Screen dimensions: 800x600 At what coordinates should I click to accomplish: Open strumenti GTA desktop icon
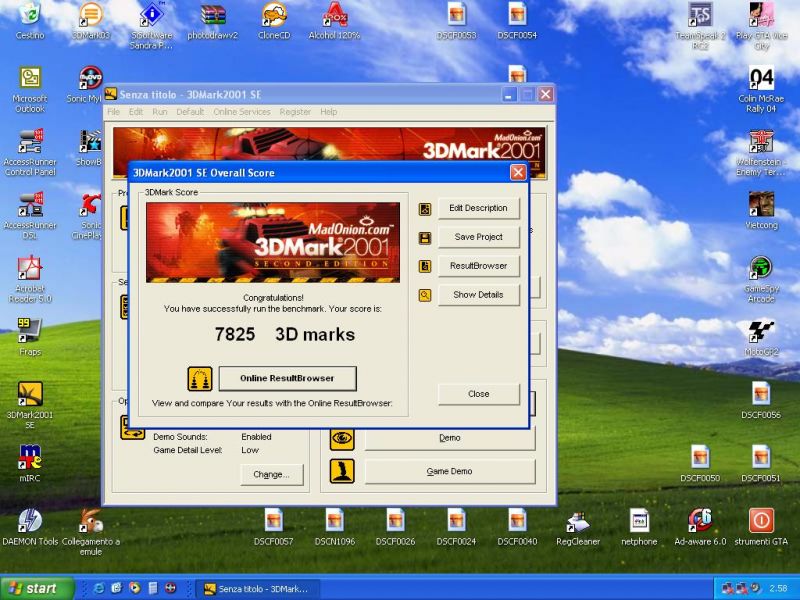(761, 528)
